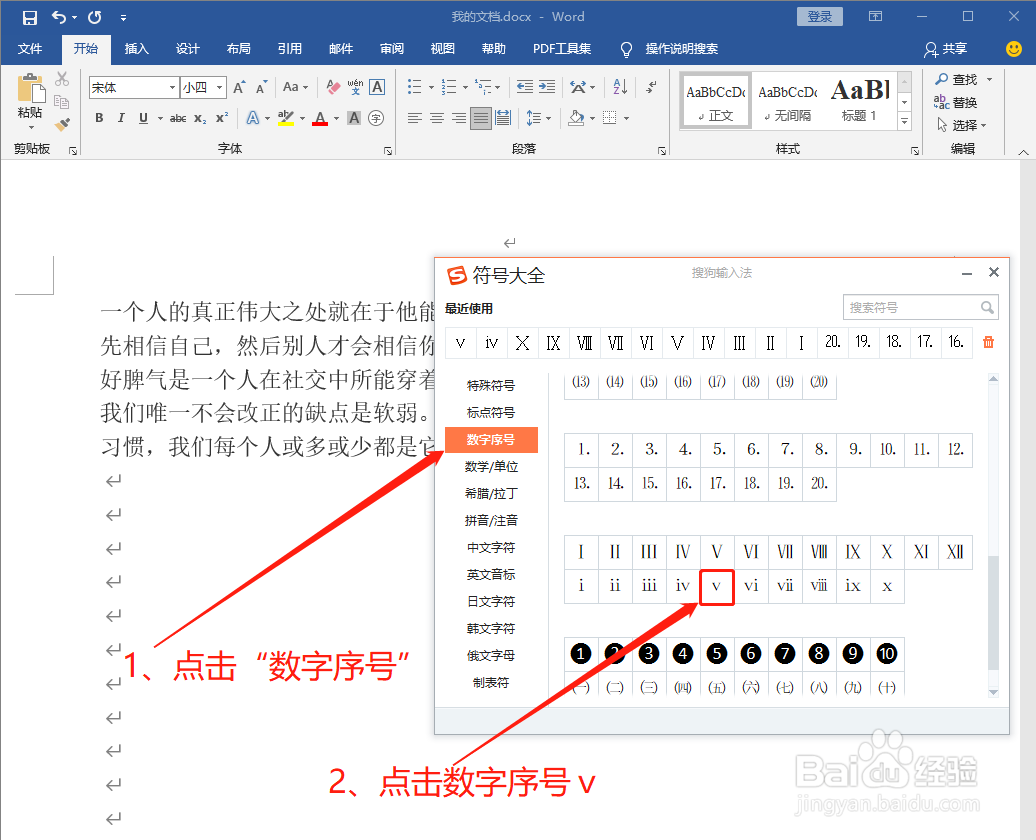Screen dimensions: 1036x840
Task: Click the Format Painter brush icon
Action: tap(62, 124)
